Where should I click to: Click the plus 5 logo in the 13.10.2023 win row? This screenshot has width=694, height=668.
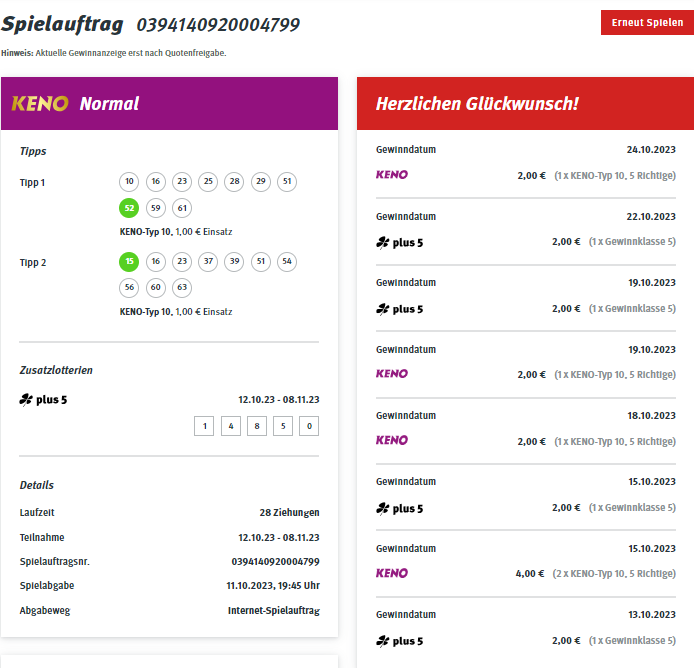tap(400, 641)
